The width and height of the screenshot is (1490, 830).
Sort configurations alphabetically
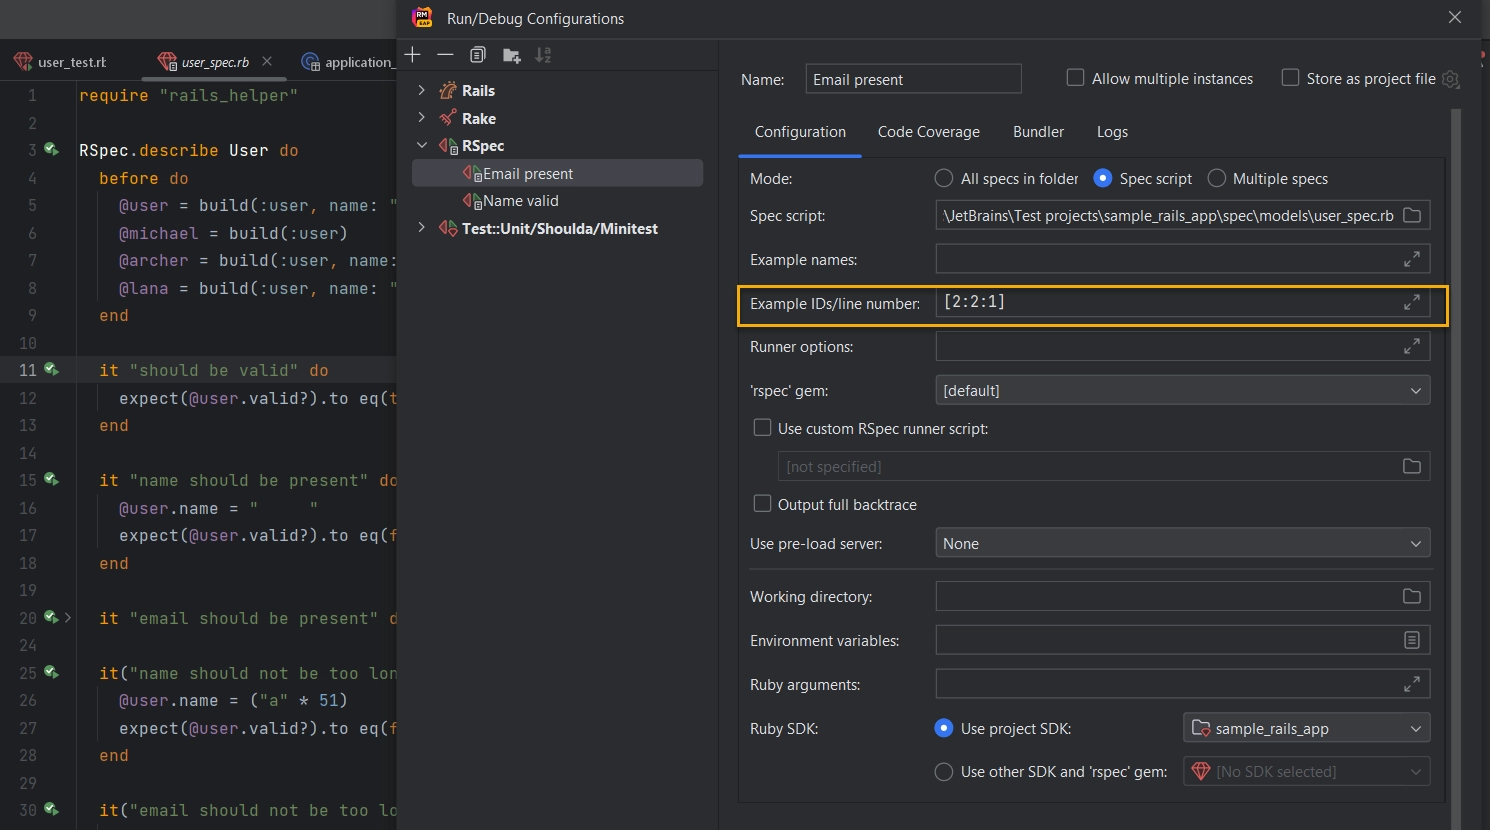click(543, 55)
